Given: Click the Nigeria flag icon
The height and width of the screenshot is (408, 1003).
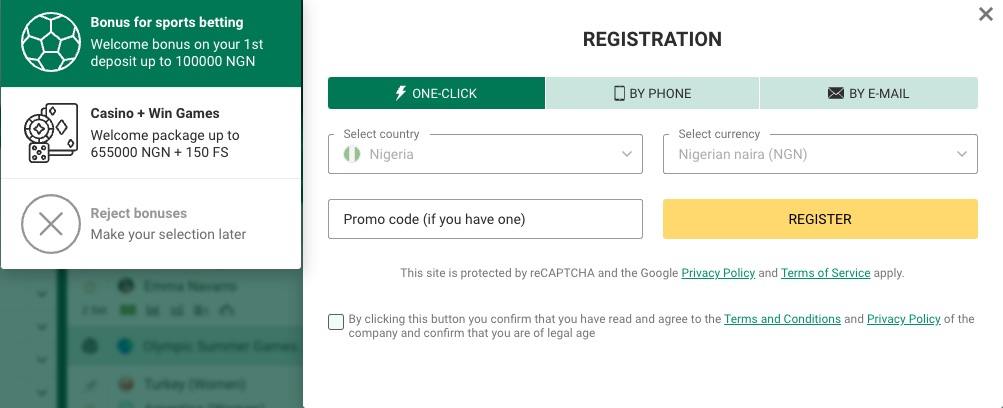Looking at the screenshot, I should (x=352, y=154).
